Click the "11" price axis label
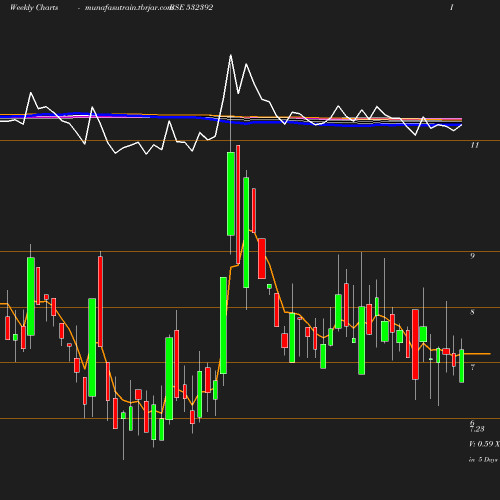The width and height of the screenshot is (500, 500). pyautogui.click(x=474, y=145)
